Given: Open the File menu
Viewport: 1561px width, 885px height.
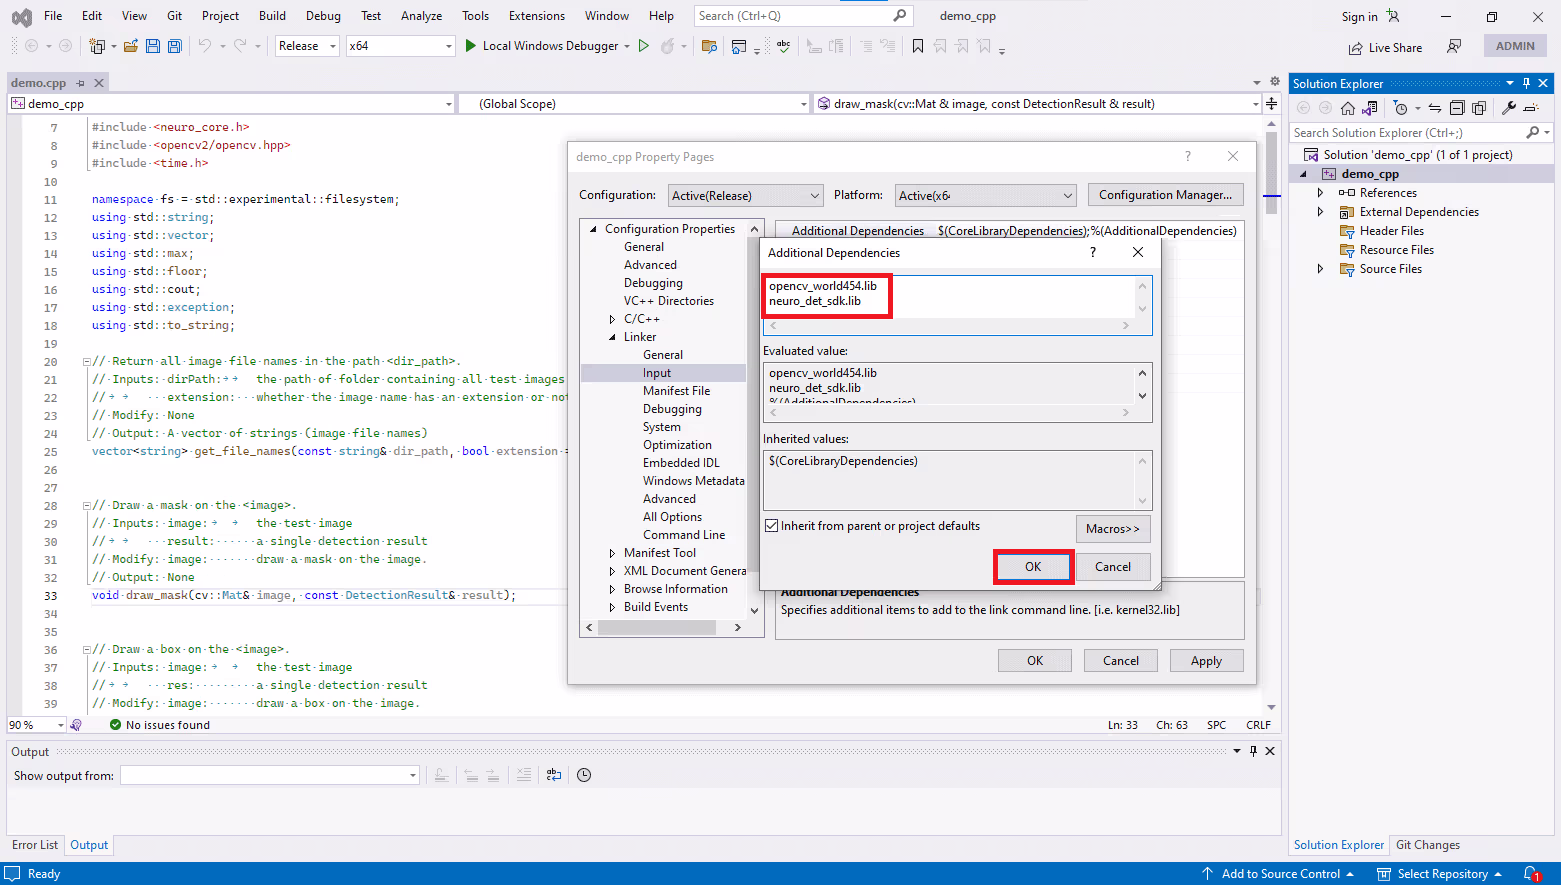Looking at the screenshot, I should pyautogui.click(x=53, y=16).
